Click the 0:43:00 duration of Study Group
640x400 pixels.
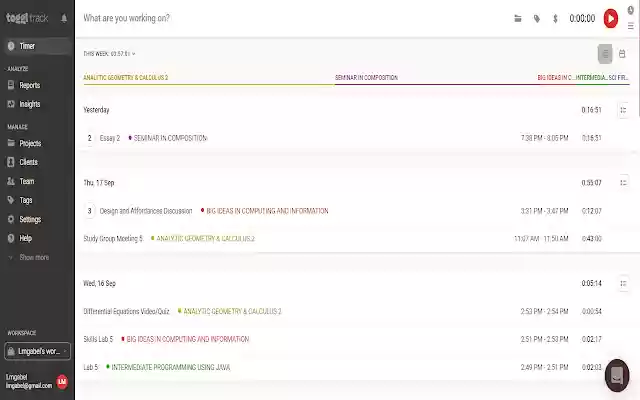tap(591, 238)
